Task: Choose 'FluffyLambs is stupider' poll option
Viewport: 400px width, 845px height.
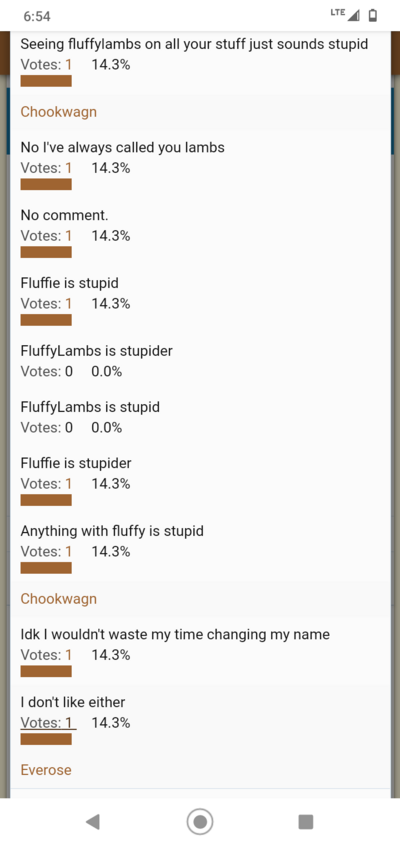Action: pyautogui.click(x=96, y=351)
